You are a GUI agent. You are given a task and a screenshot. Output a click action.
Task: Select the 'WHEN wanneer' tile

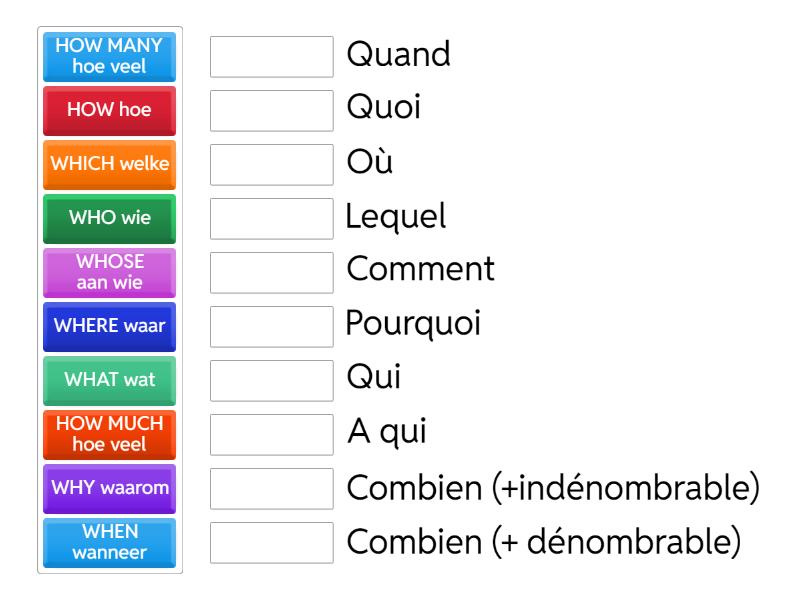109,542
